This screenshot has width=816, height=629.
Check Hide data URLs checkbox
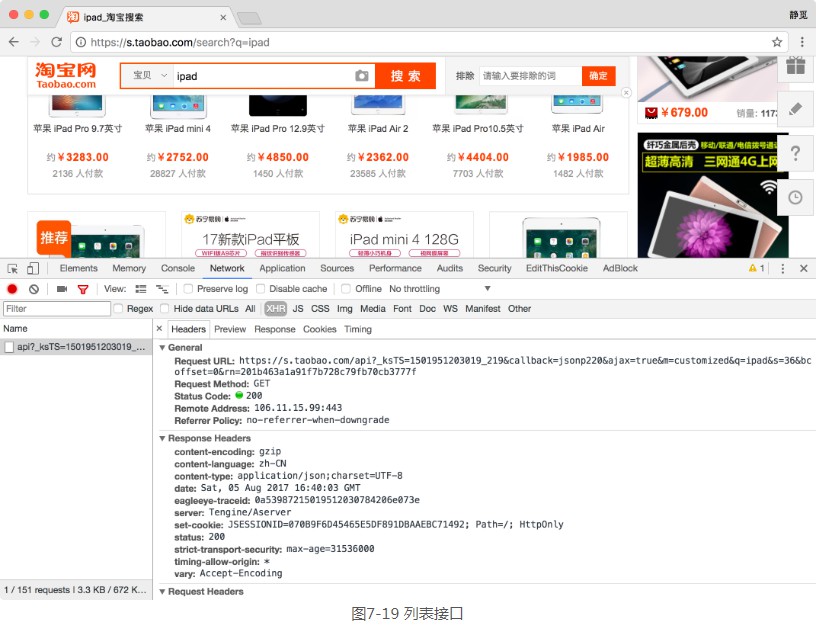click(x=164, y=309)
